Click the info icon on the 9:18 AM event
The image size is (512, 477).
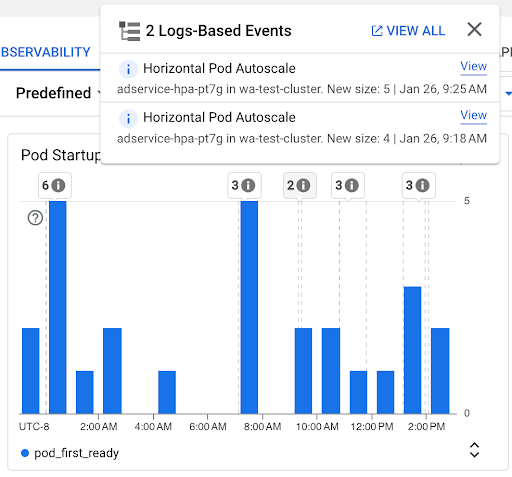(128, 118)
